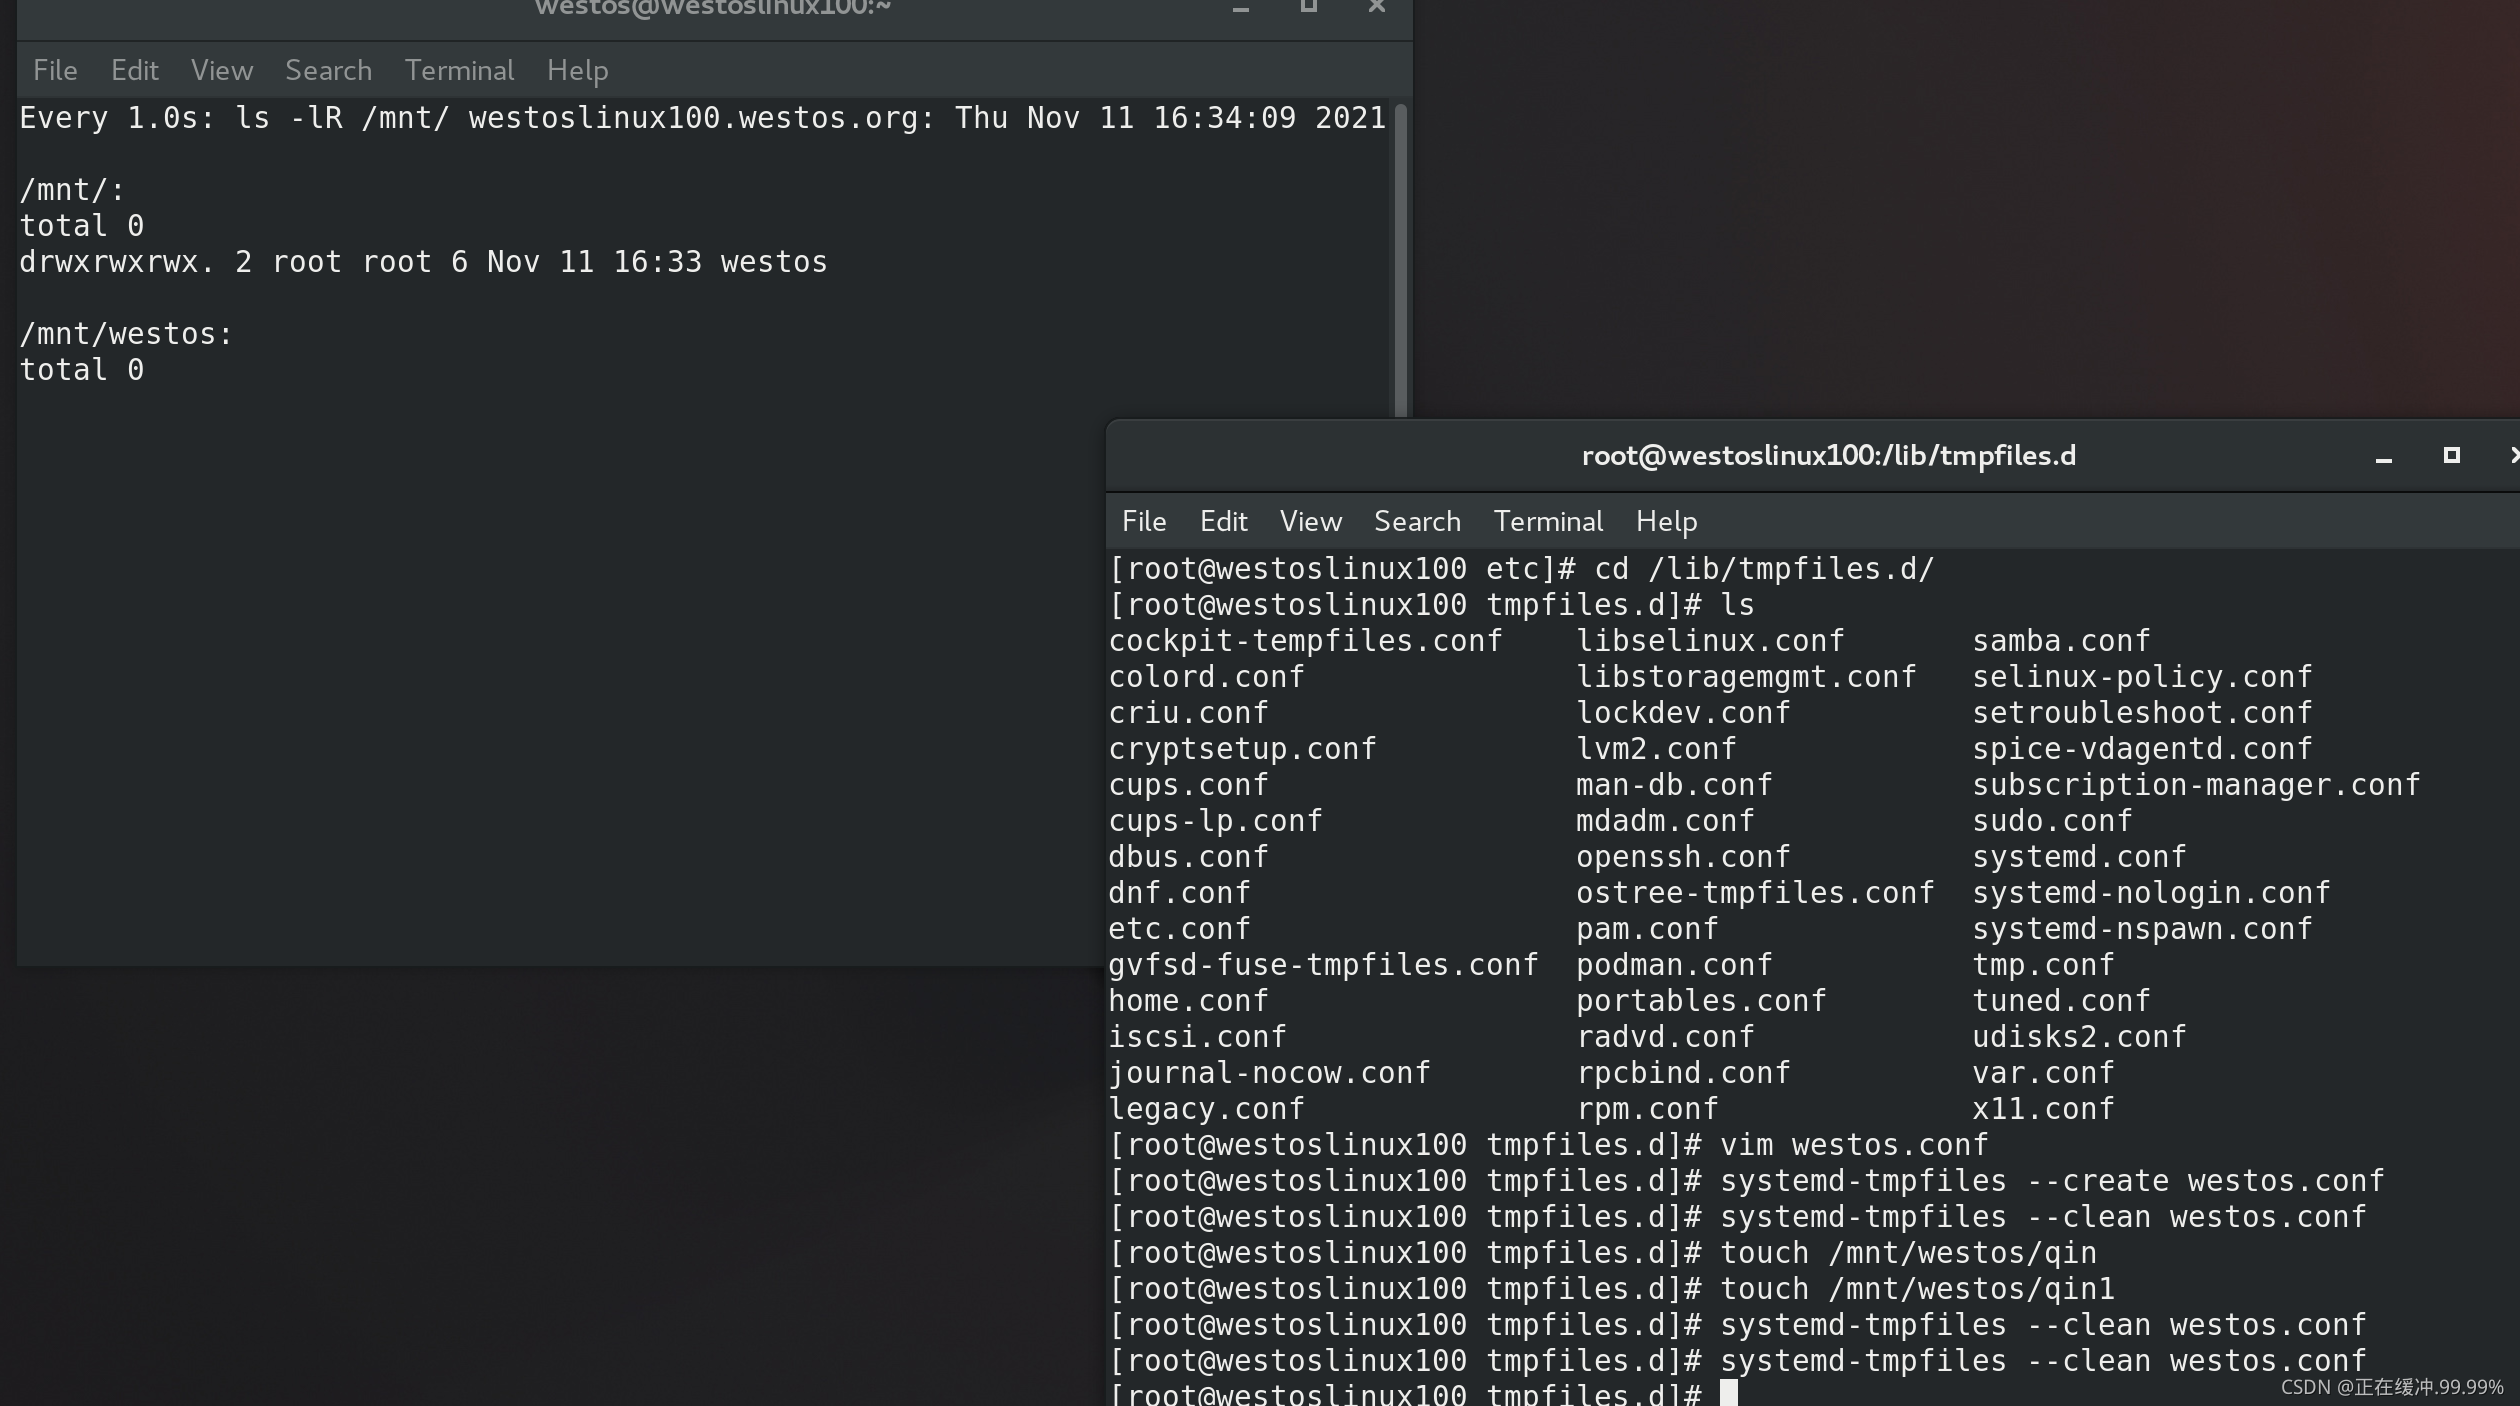
Task: Open Help menu in westos terminal window
Action: [577, 70]
